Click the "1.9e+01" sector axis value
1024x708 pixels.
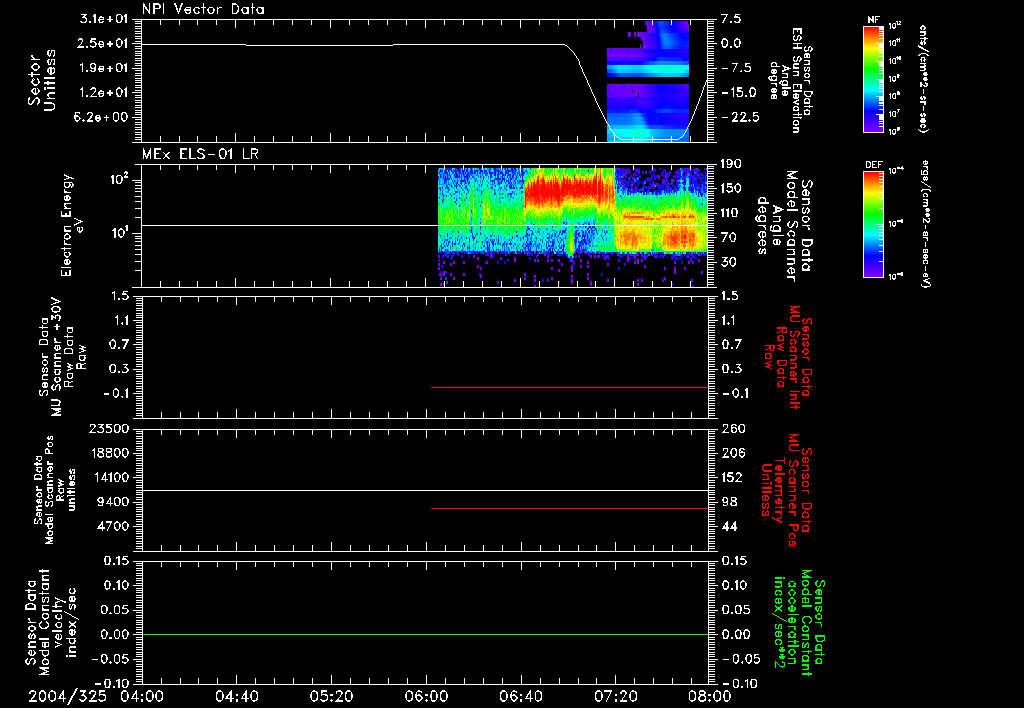pos(103,68)
